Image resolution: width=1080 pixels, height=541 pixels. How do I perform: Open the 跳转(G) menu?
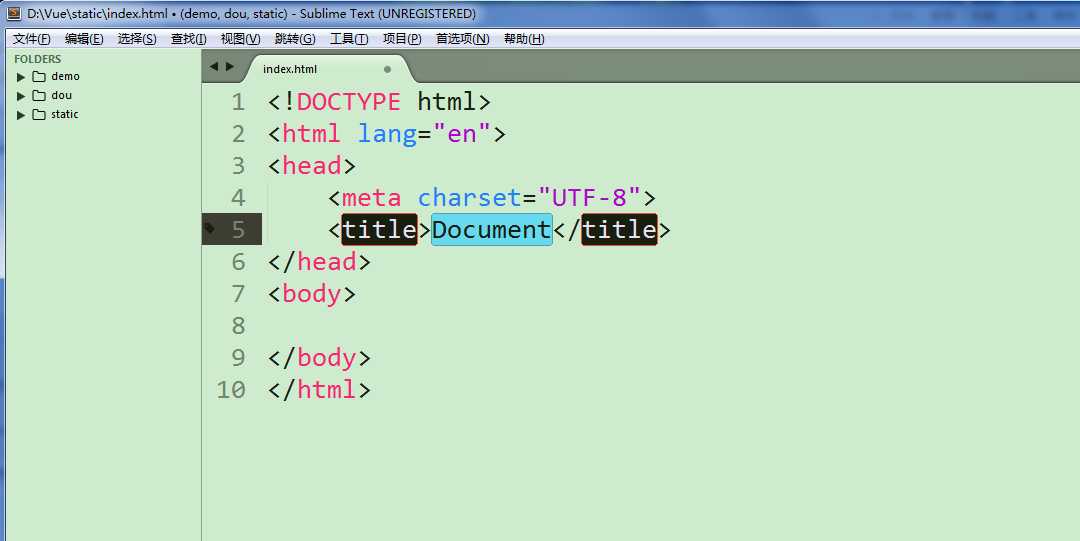pos(295,39)
